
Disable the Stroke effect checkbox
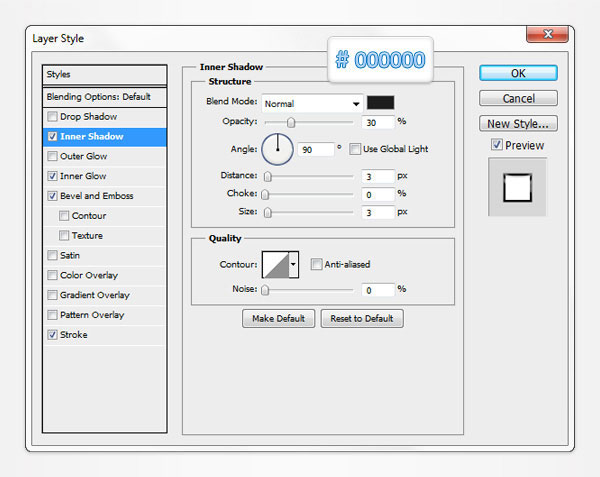[x=52, y=335]
